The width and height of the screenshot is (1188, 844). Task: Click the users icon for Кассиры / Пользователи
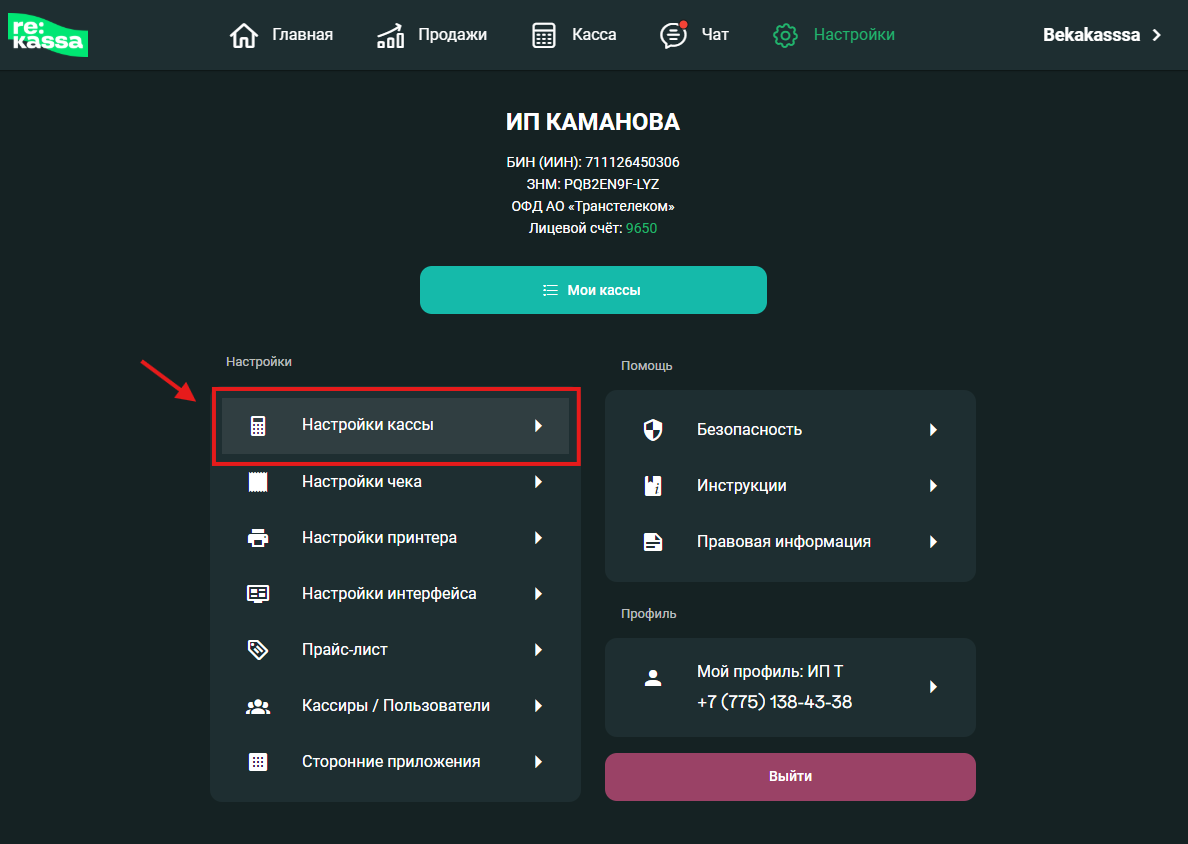(258, 706)
